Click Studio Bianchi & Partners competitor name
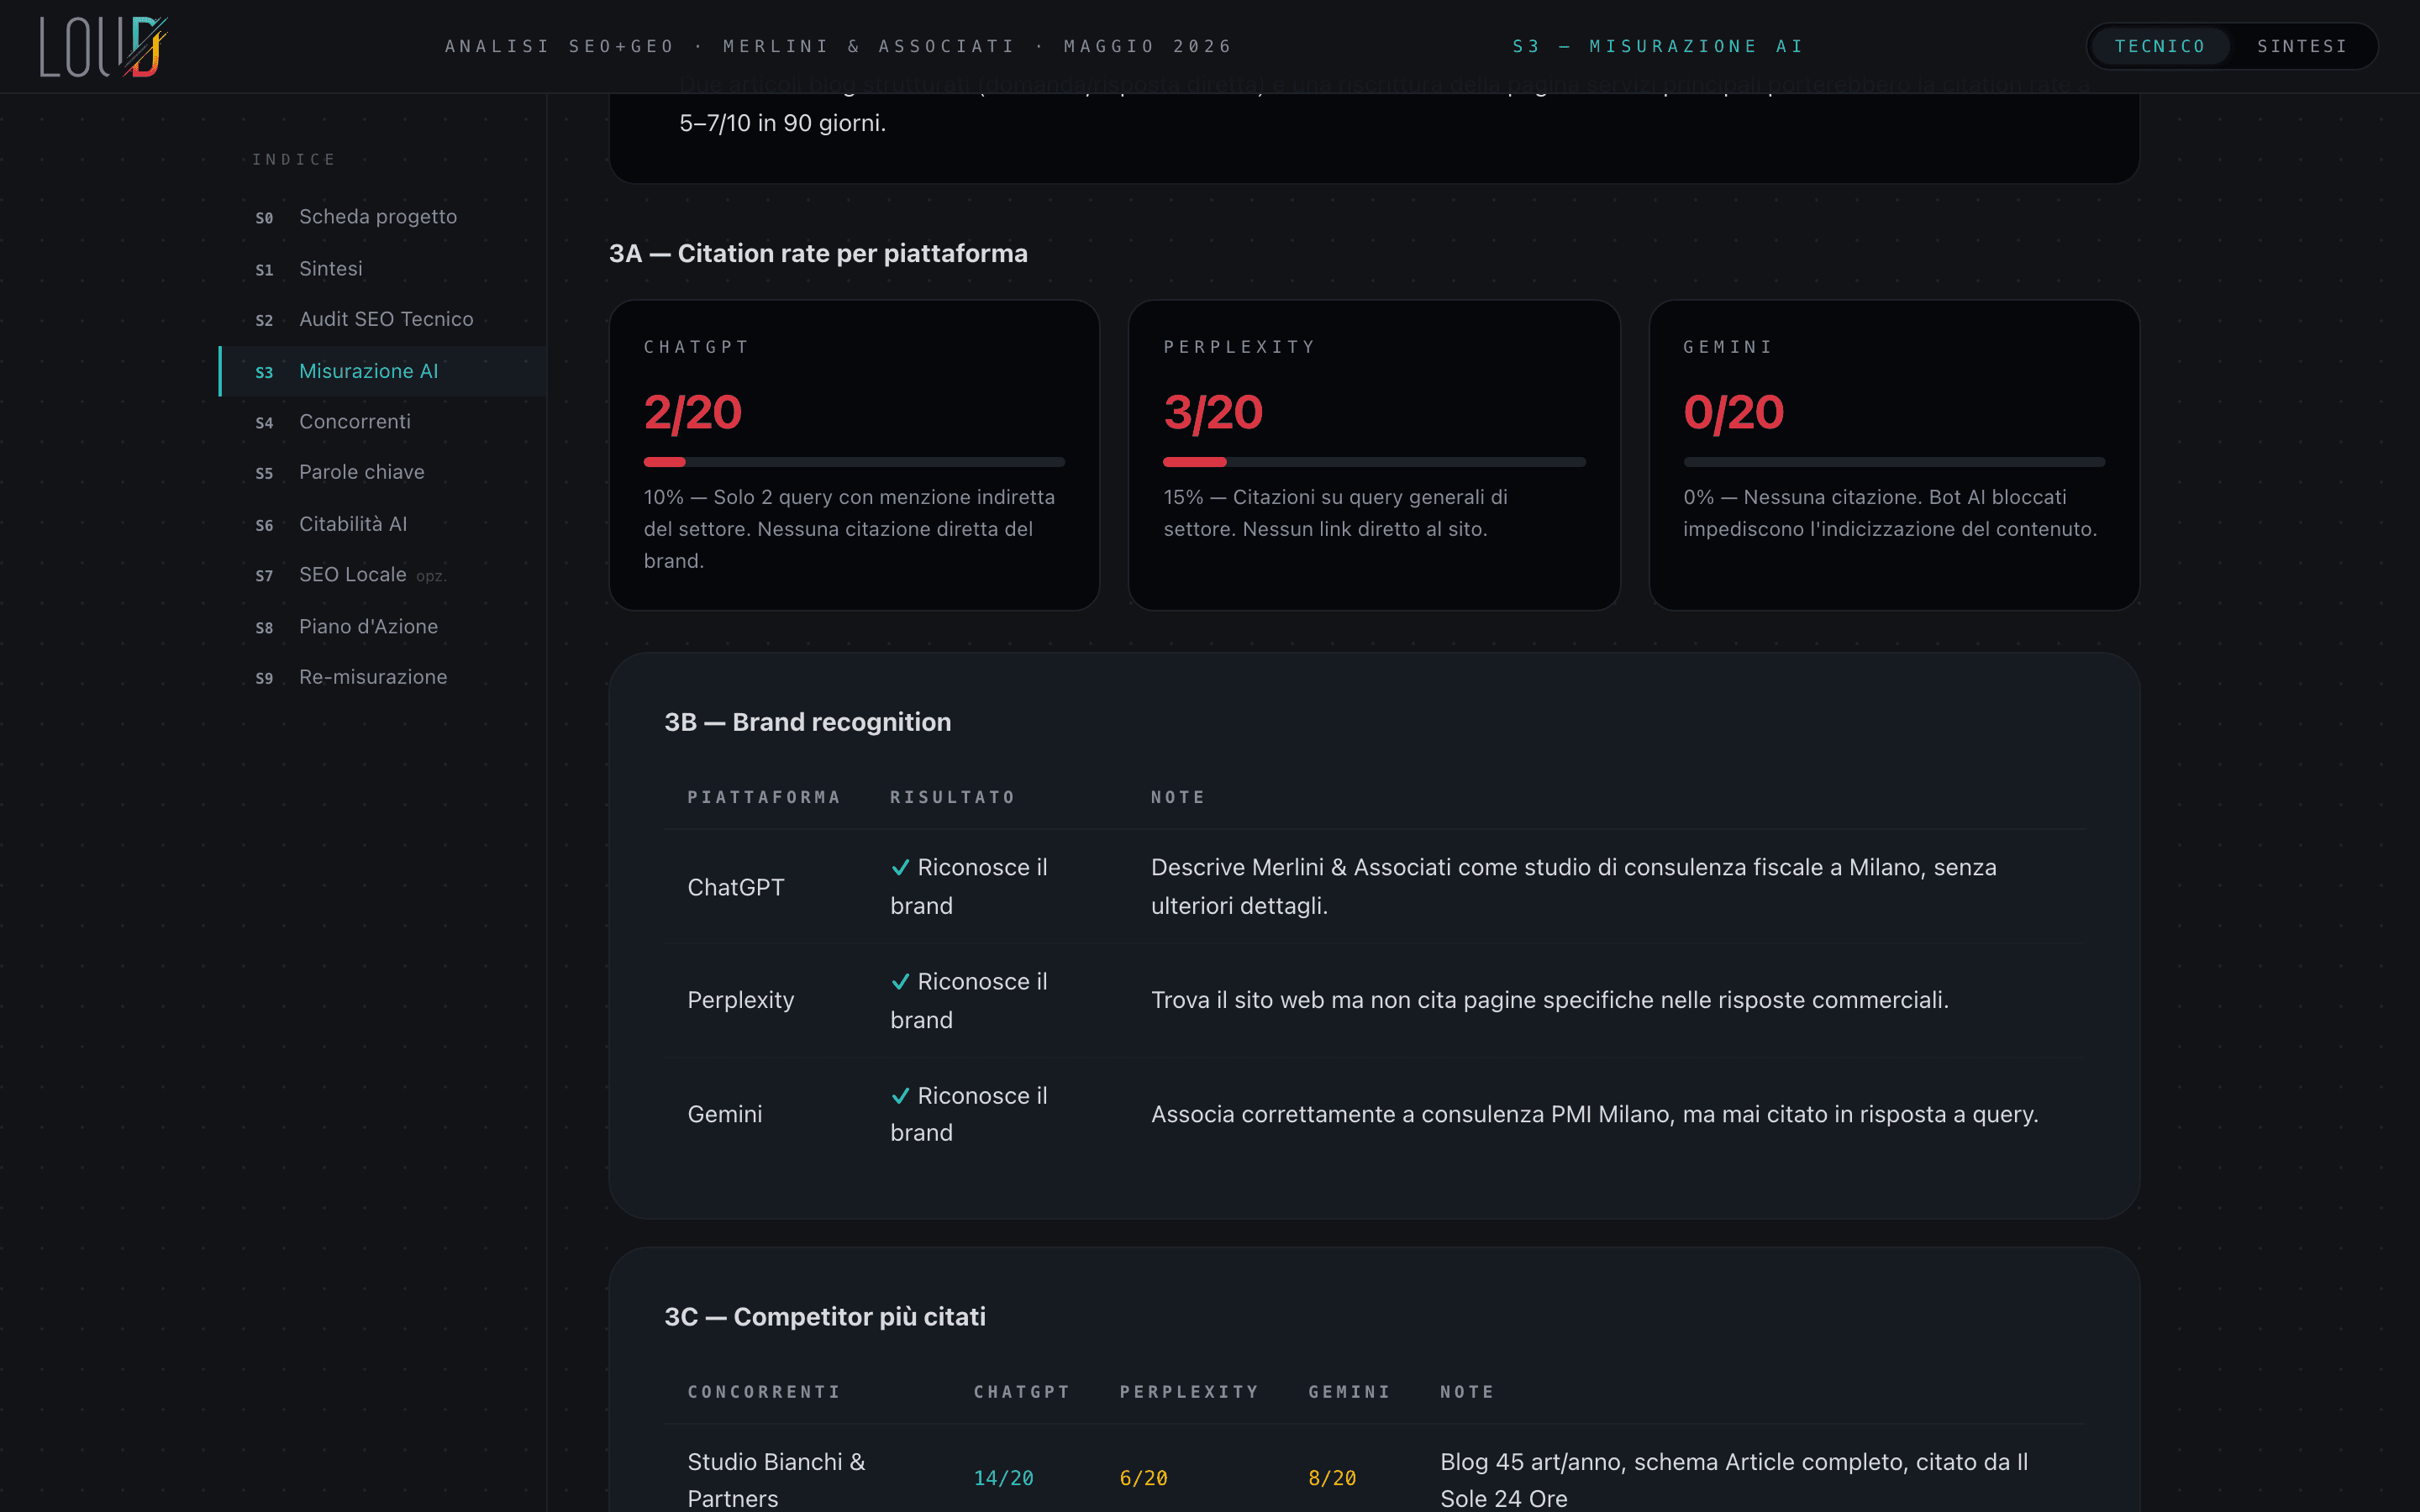Screen dimensions: 2420x1512 [777, 1480]
